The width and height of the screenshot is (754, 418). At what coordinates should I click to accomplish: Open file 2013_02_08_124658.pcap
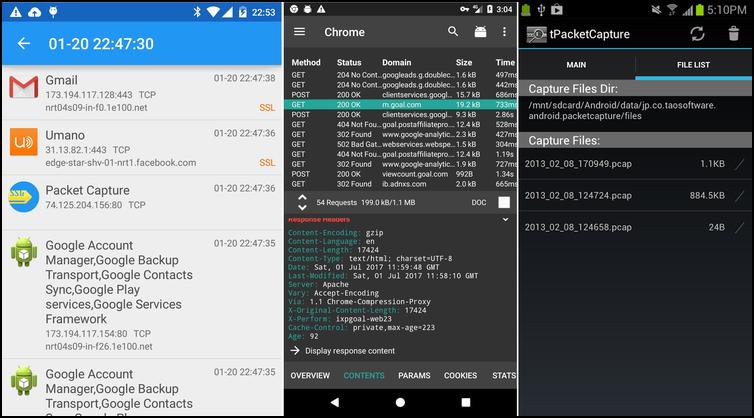[x=635, y=228]
